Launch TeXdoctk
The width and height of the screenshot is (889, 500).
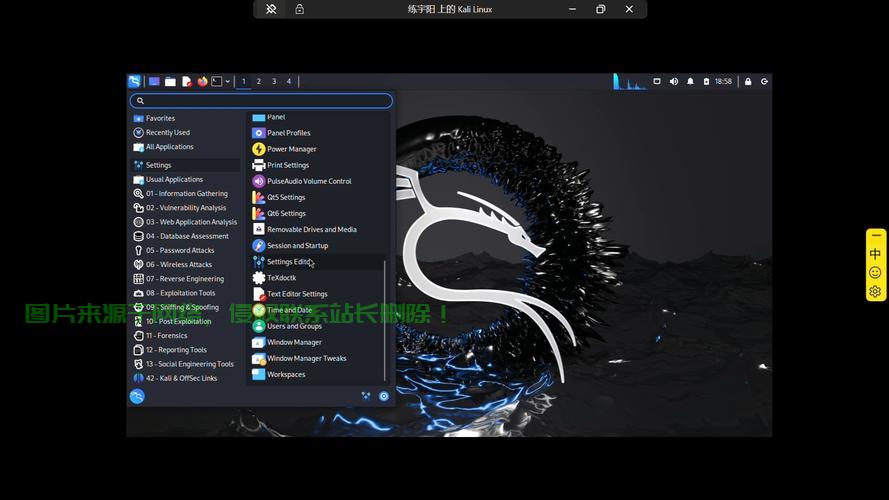coord(316,278)
